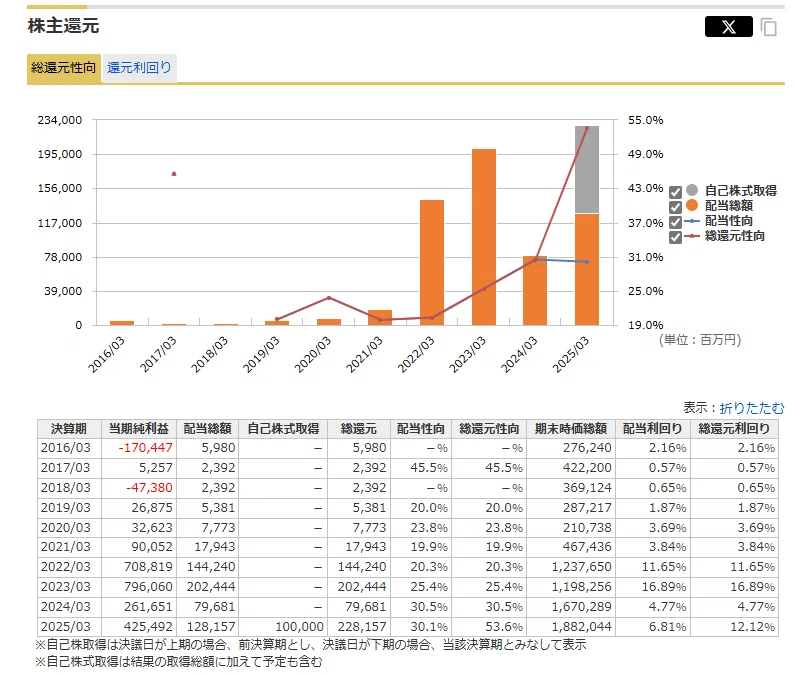
Task: Click the 2023/03 orange dividend bar
Action: 484,237
